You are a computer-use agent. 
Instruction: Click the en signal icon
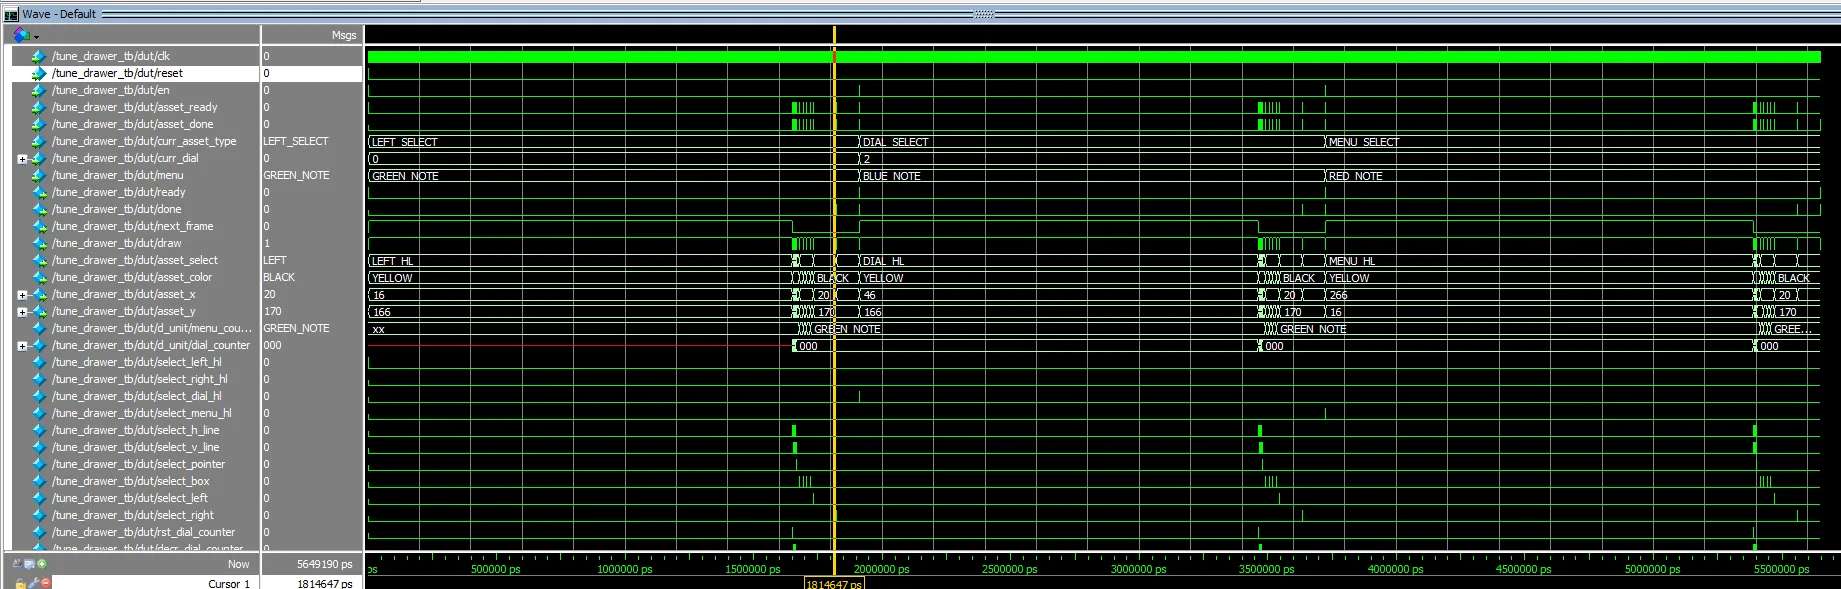[x=39, y=90]
